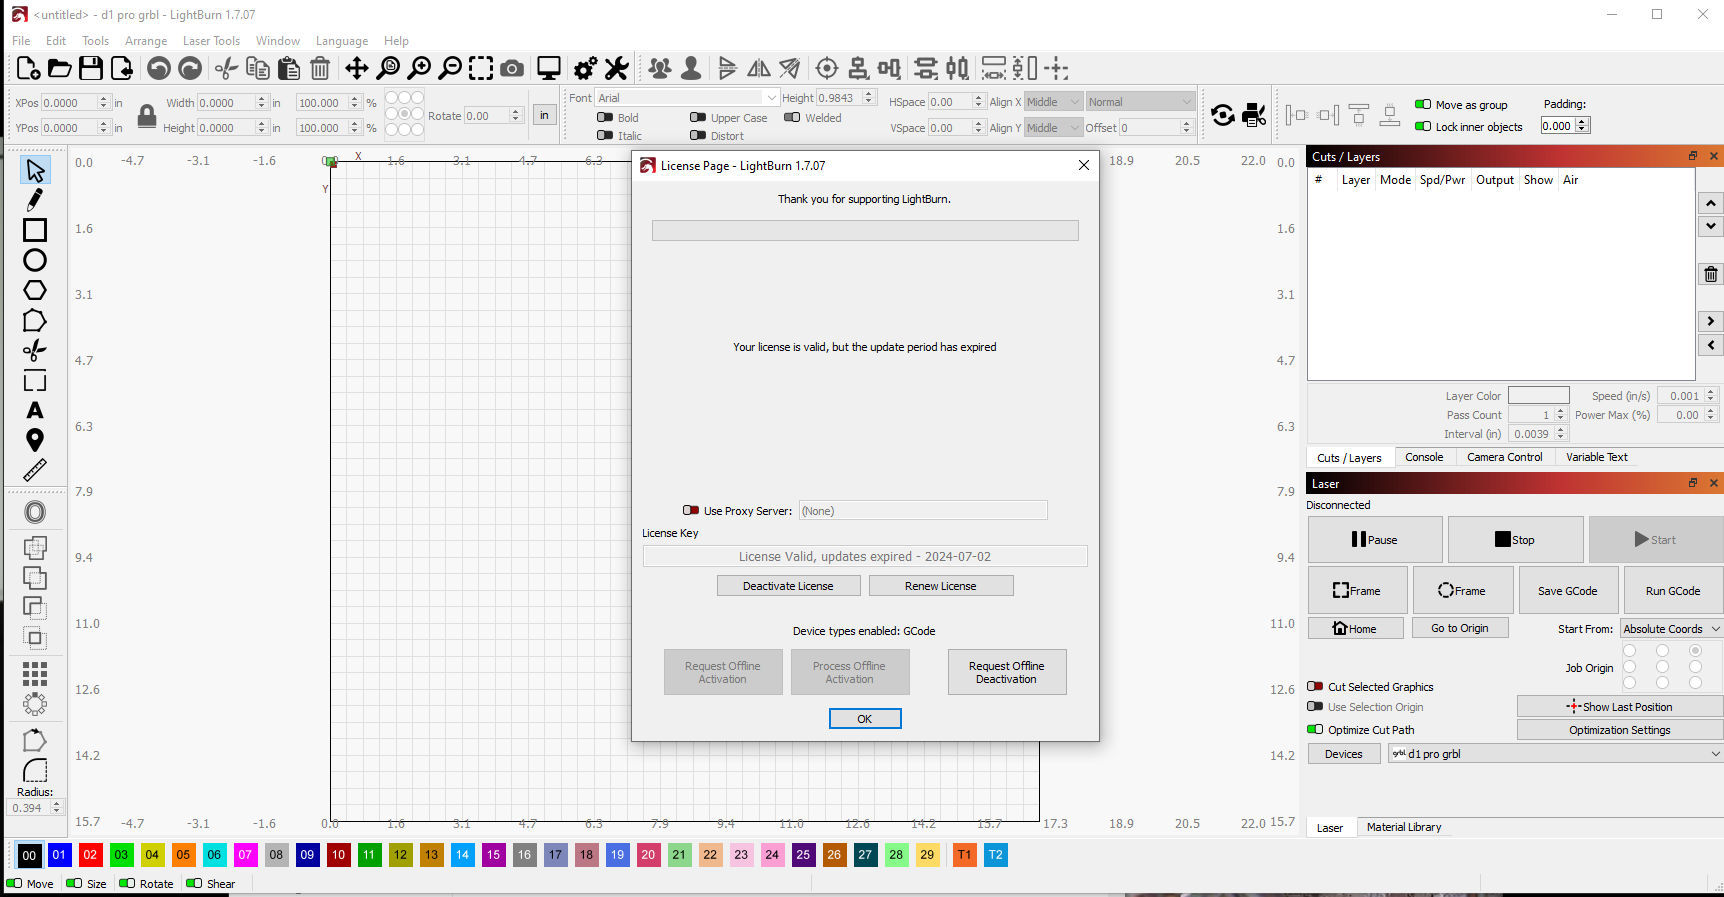Select the arrow Select tool

[x=35, y=170]
